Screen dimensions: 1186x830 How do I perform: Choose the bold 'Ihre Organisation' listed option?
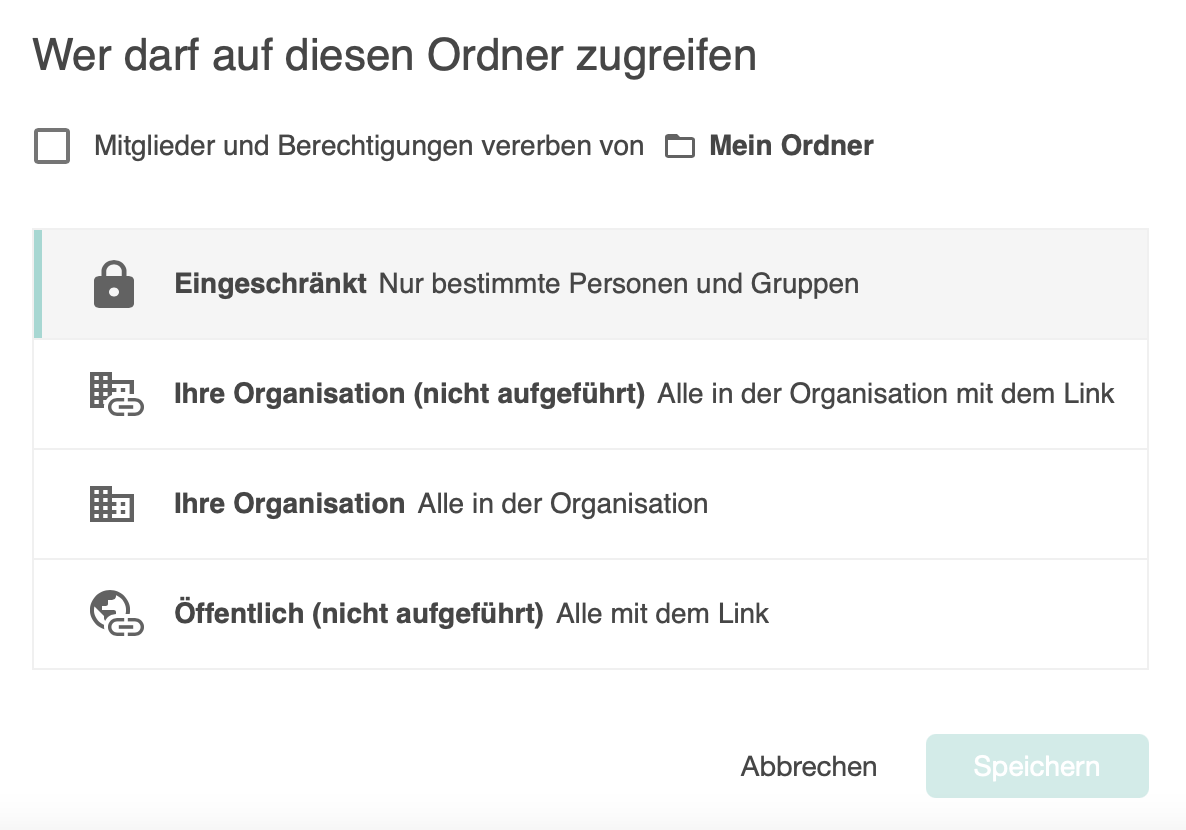(289, 504)
